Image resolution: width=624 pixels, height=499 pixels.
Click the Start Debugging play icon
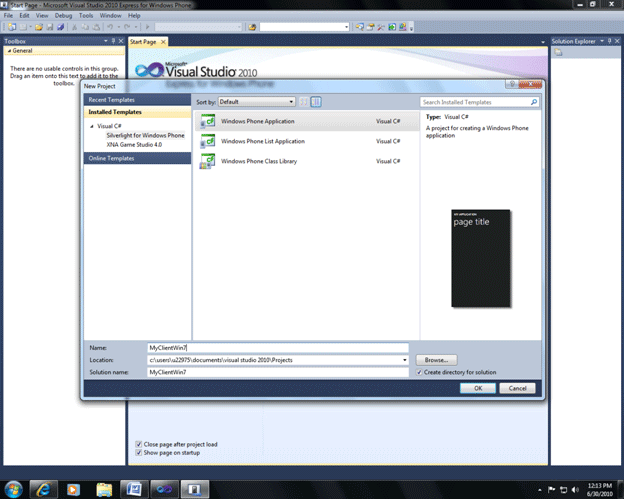tap(147, 27)
